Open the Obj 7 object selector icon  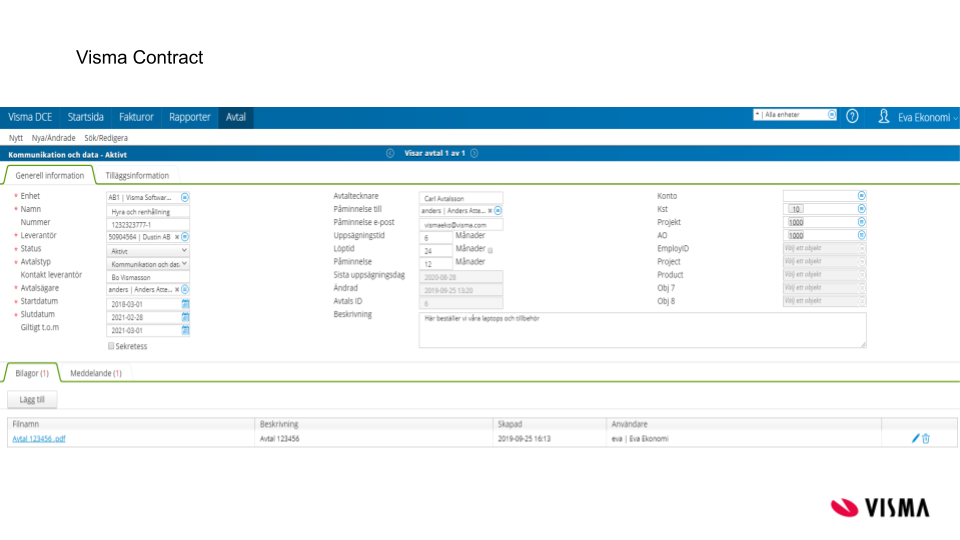[861, 288]
